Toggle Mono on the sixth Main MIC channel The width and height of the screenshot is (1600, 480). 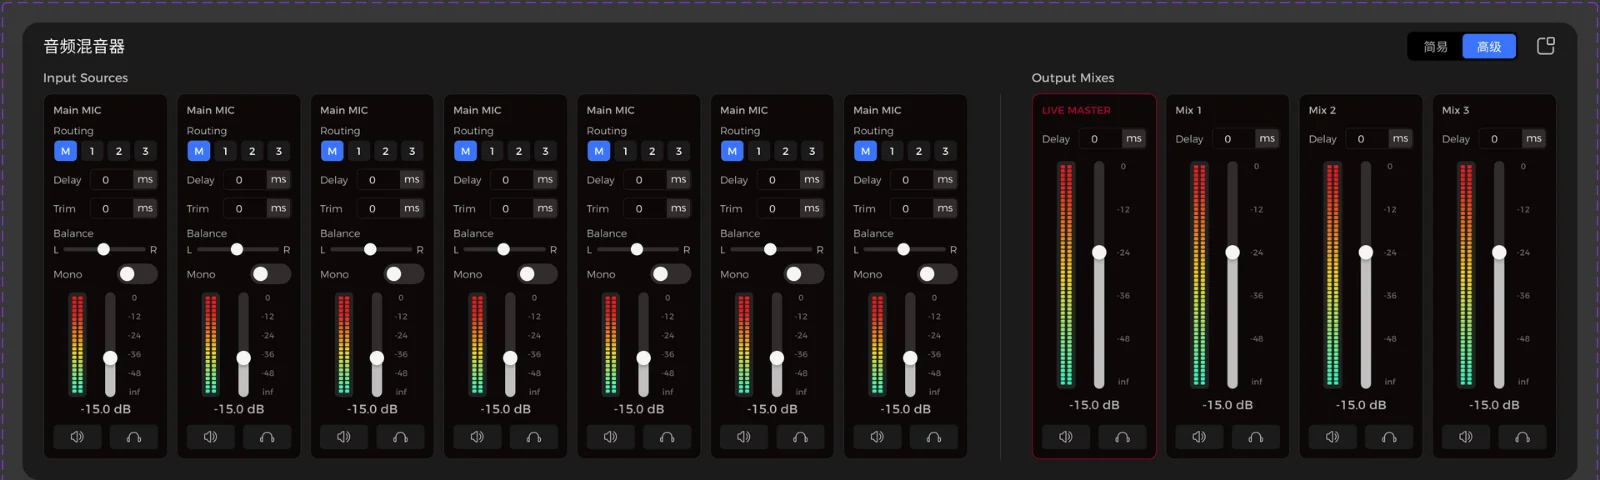(804, 274)
